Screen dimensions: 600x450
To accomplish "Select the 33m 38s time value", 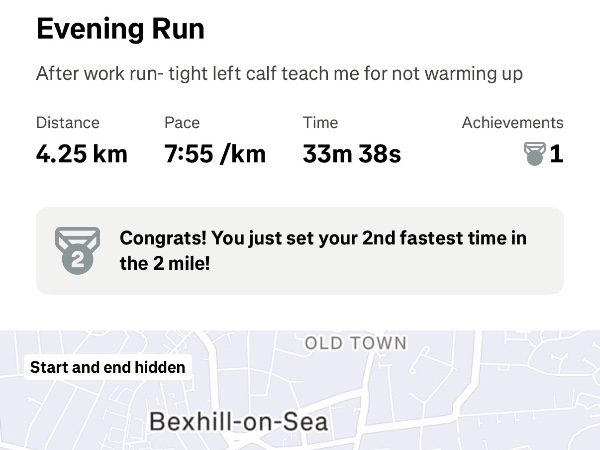I will pyautogui.click(x=351, y=155).
